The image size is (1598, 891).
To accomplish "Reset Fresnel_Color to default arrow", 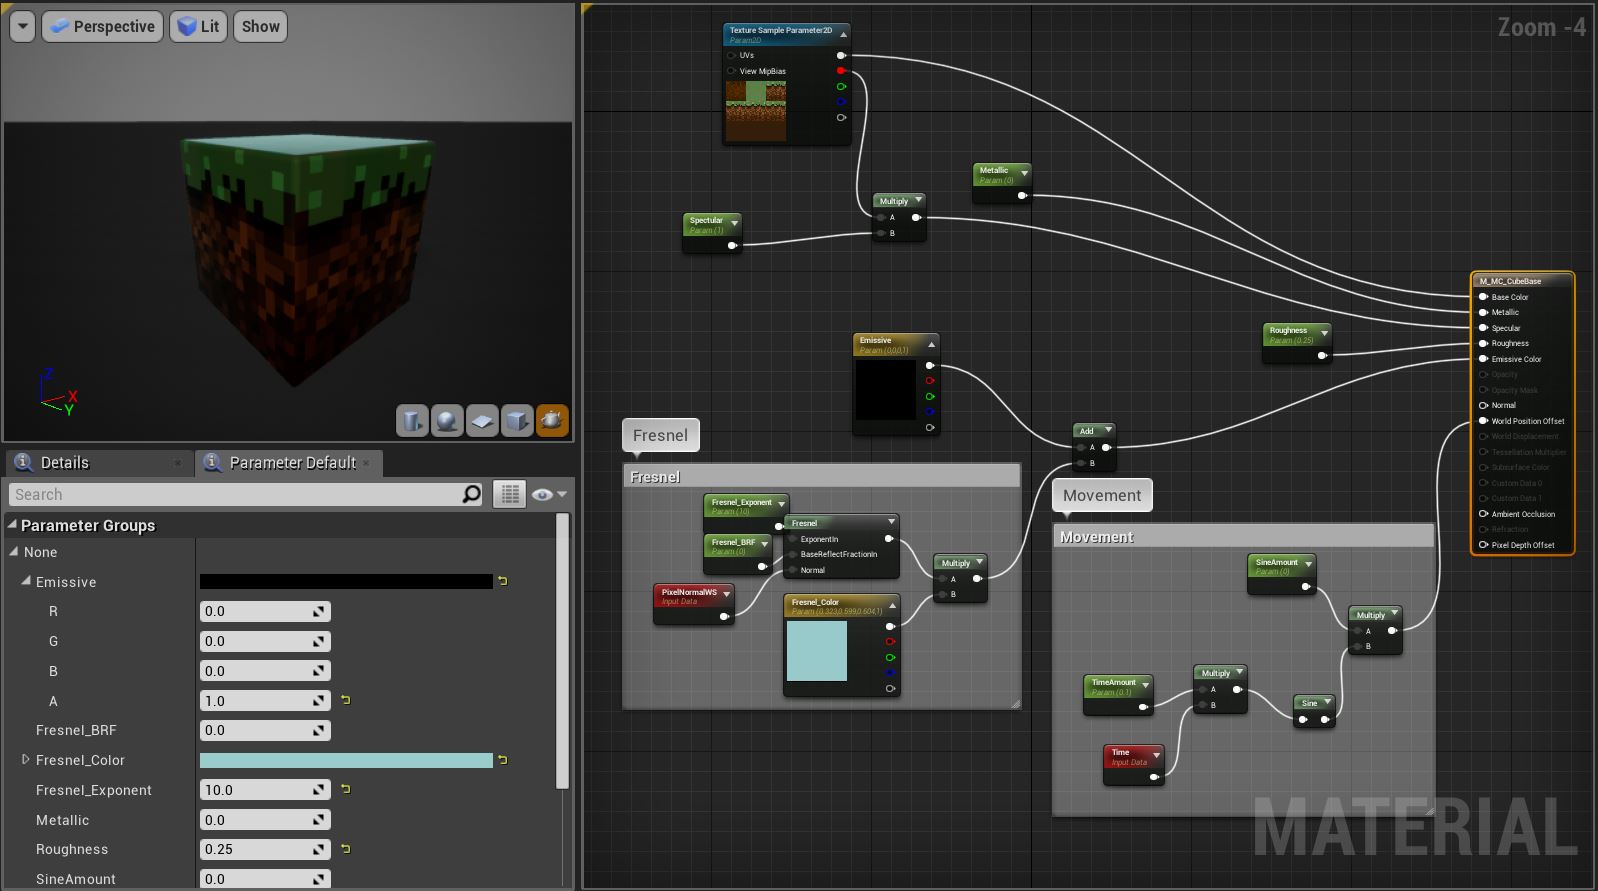I will click(503, 760).
